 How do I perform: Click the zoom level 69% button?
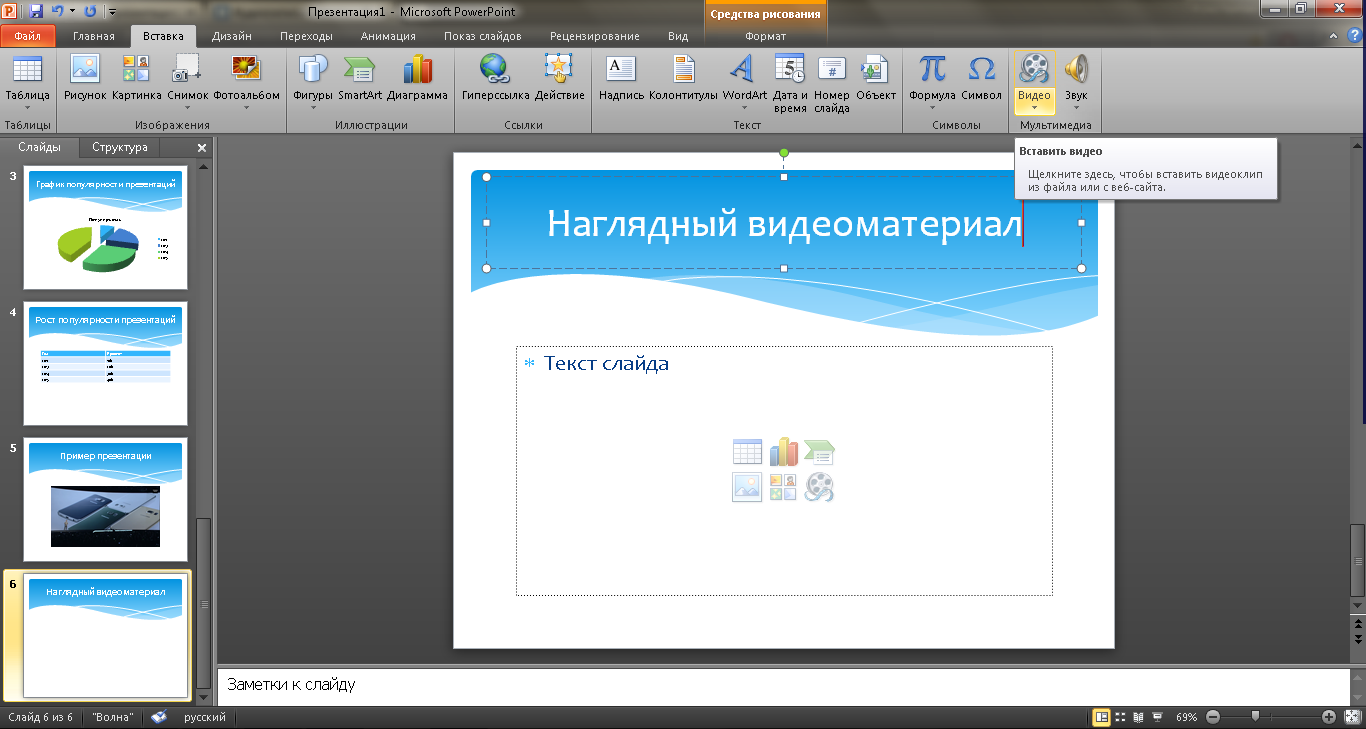[x=1187, y=717]
